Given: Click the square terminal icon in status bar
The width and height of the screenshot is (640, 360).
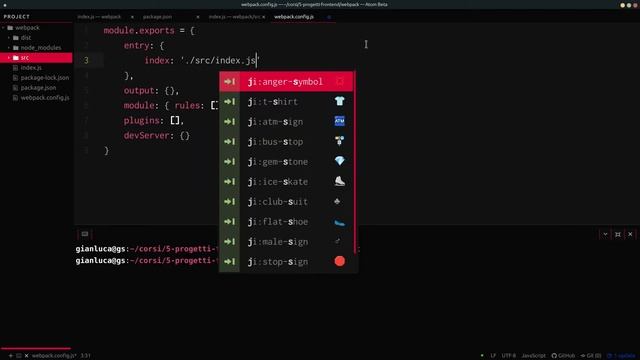Looking at the screenshot, I should point(19,356).
